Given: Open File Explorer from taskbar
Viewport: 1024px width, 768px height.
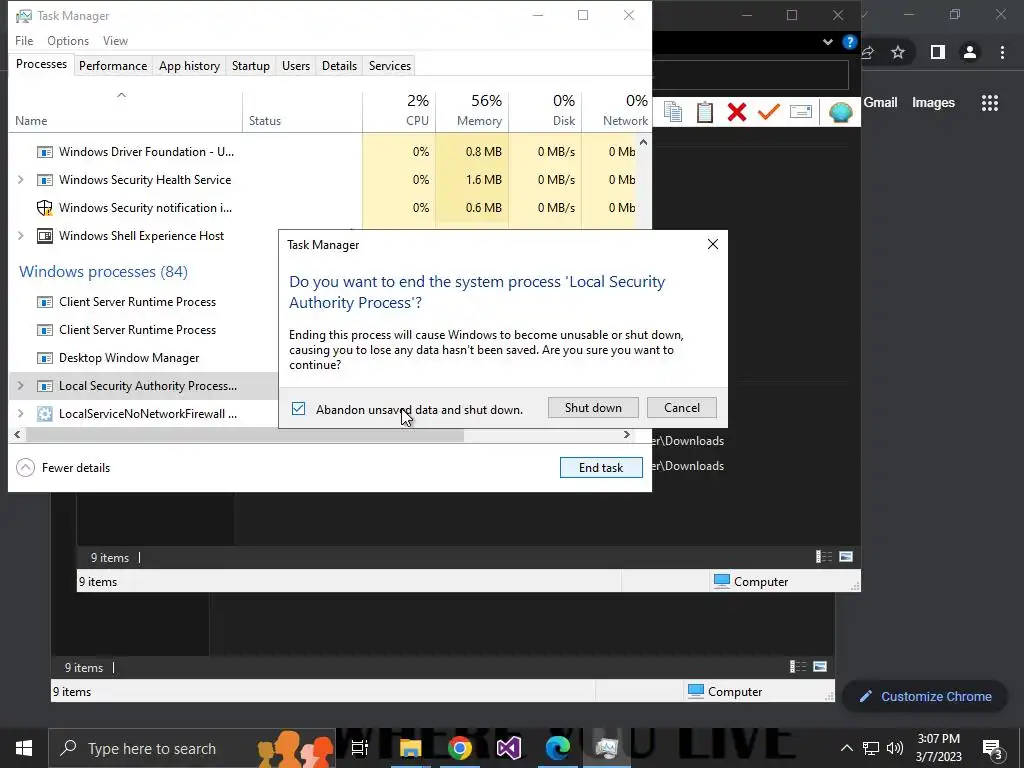Looking at the screenshot, I should [411, 748].
